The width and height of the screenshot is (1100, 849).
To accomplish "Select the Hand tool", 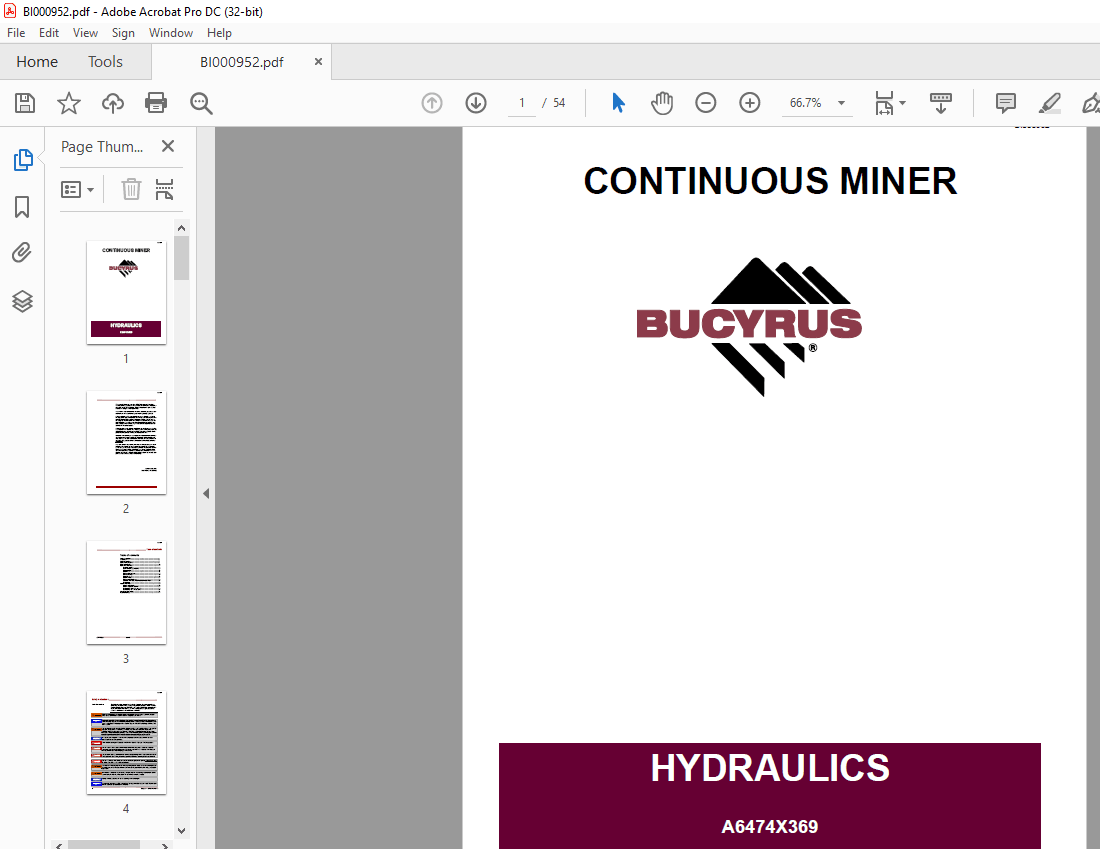I will (x=661, y=103).
